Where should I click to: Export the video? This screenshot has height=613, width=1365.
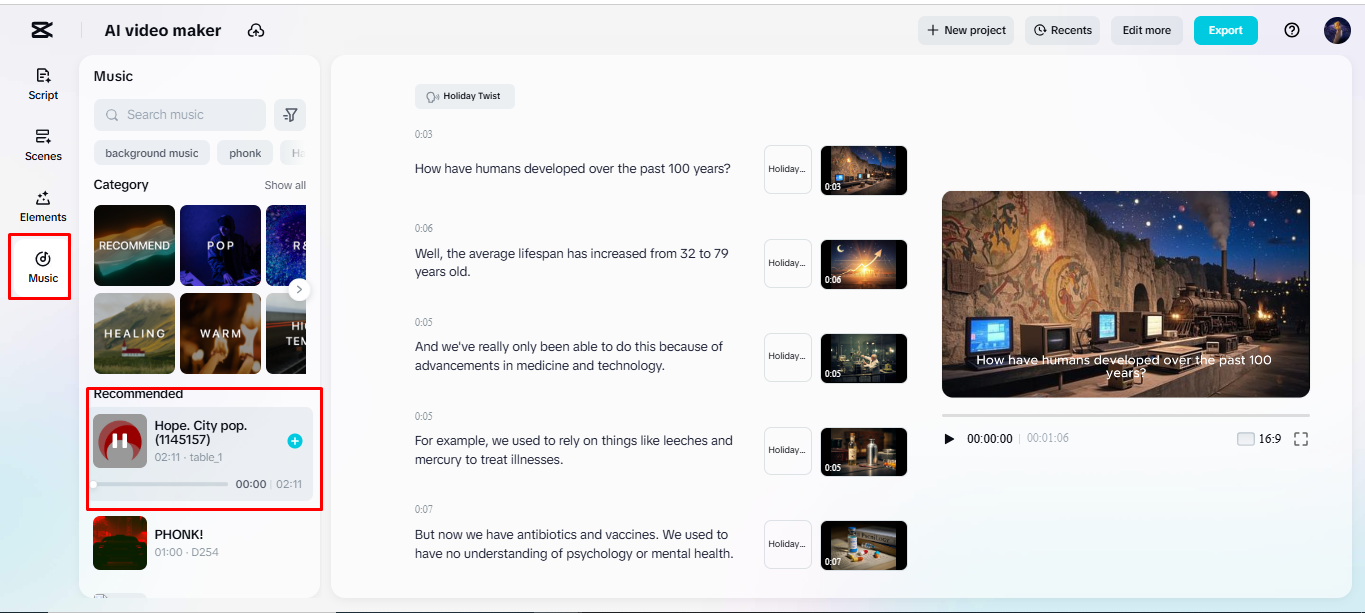point(1225,30)
